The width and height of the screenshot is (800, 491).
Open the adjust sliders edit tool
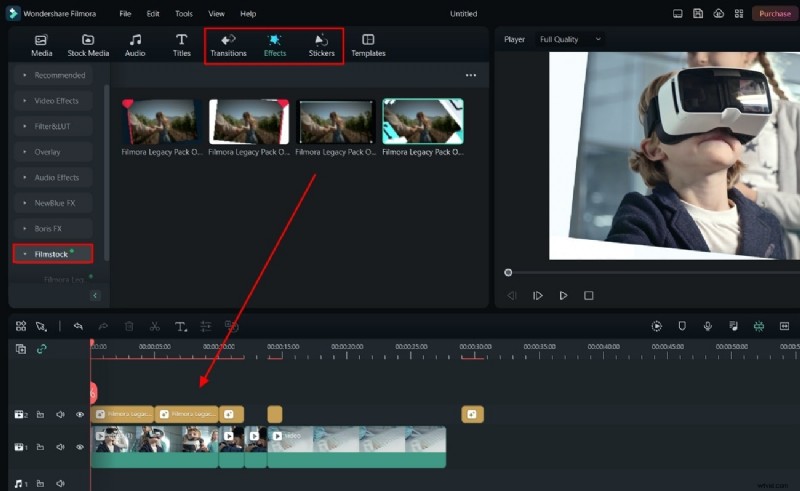pos(206,326)
